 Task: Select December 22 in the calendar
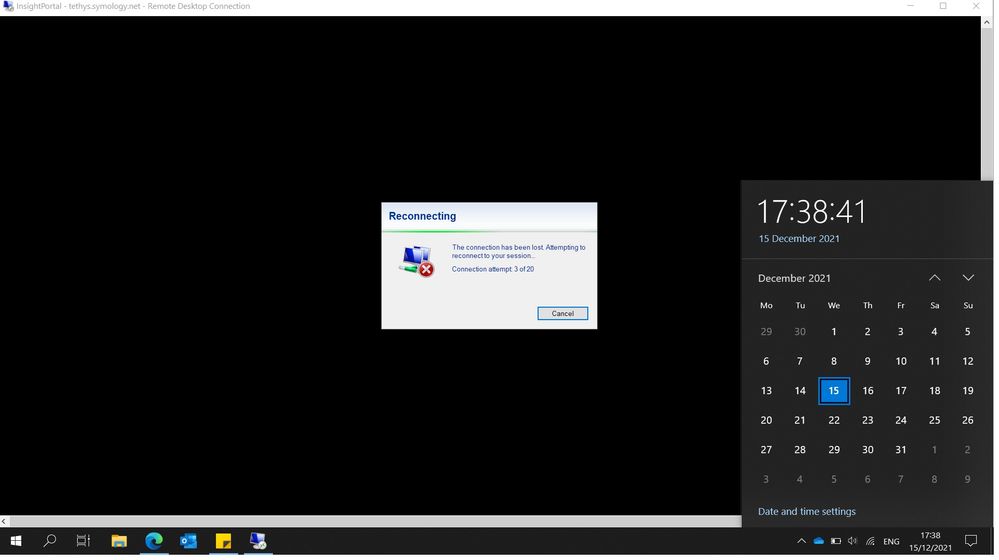[834, 420]
